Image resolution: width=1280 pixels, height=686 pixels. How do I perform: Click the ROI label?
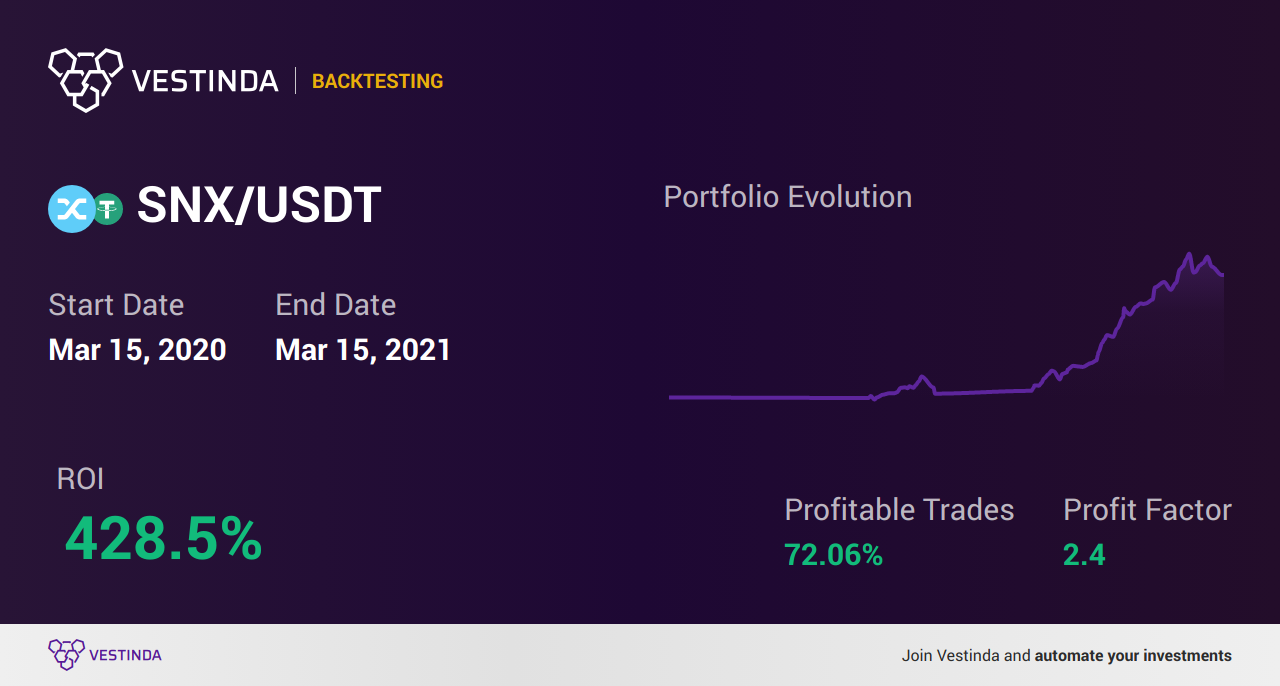[80, 479]
